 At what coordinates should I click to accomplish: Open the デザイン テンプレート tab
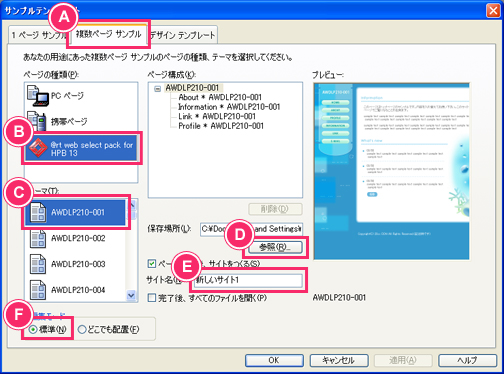183,35
